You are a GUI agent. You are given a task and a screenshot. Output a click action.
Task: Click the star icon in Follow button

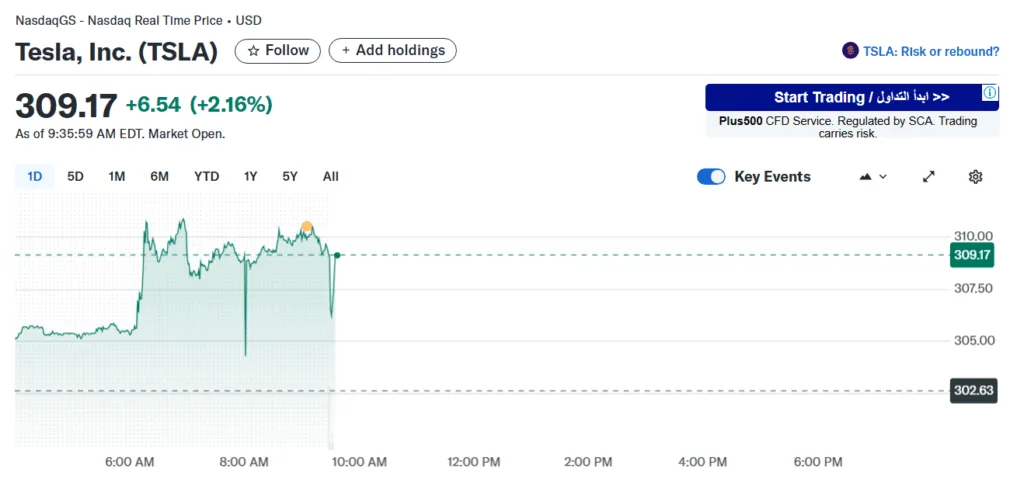point(253,51)
